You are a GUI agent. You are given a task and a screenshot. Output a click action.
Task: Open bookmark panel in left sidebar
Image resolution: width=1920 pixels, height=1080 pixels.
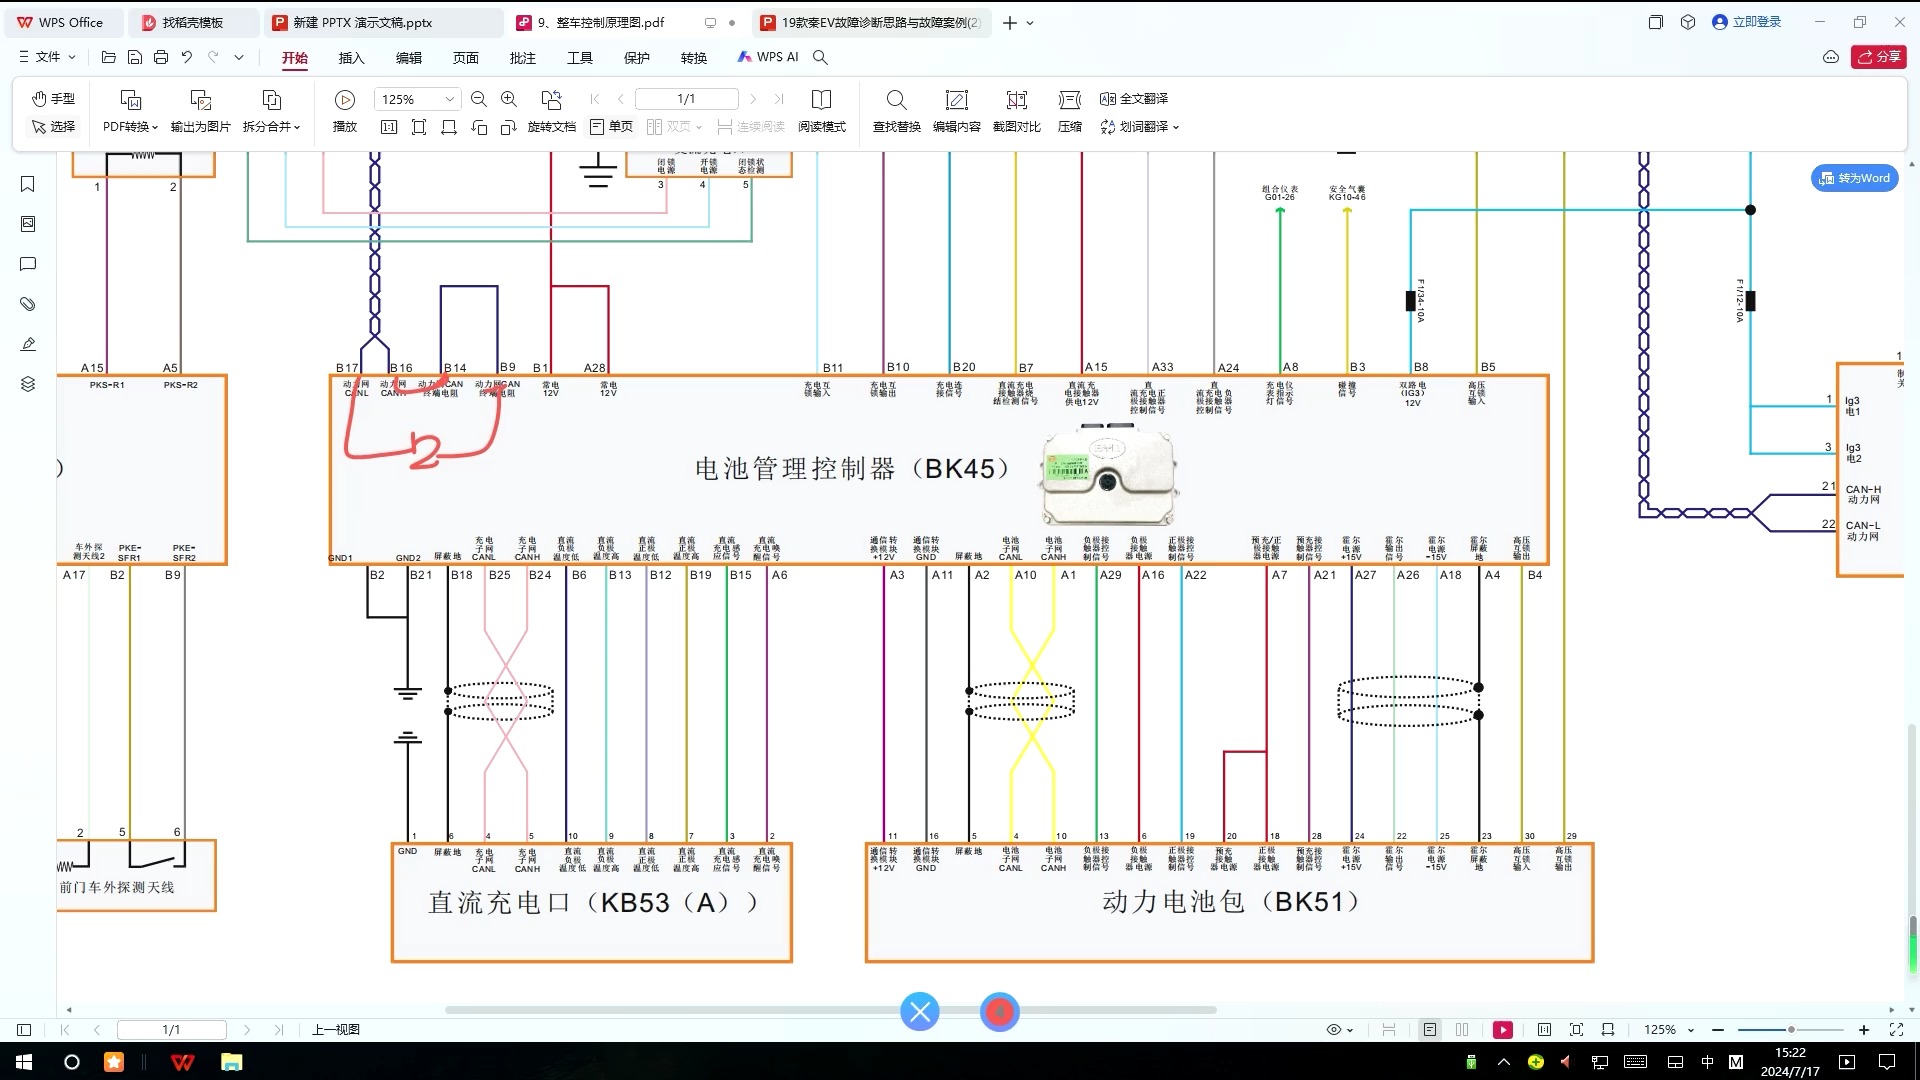tap(28, 184)
